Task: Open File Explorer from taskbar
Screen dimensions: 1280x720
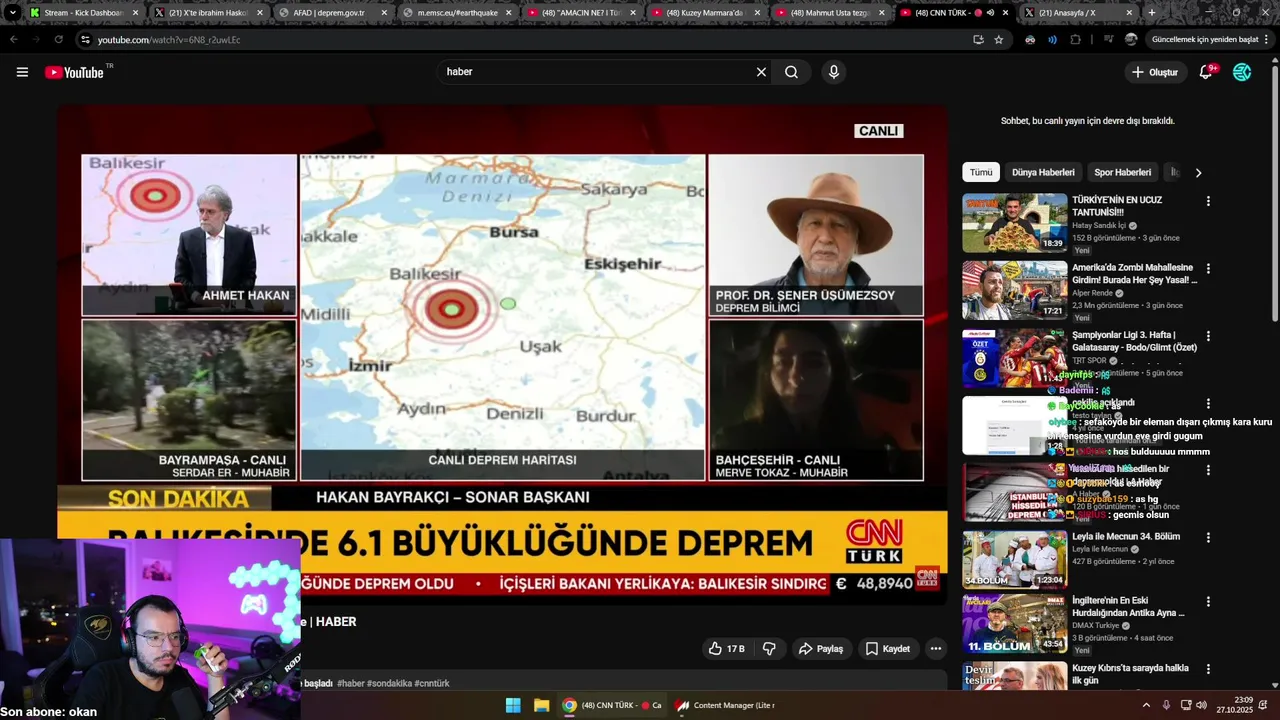Action: [541, 705]
